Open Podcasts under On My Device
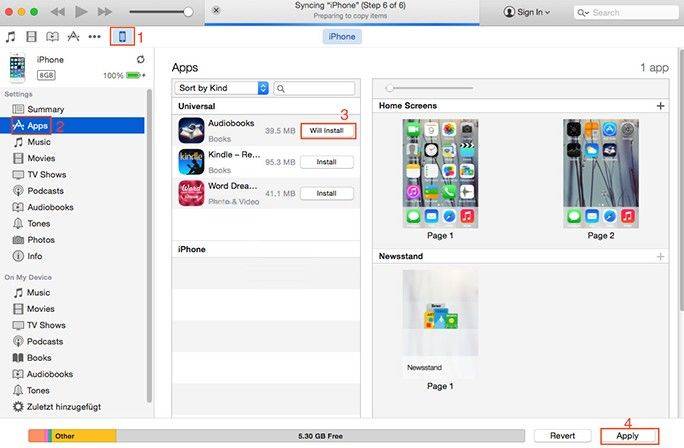 (x=72, y=342)
